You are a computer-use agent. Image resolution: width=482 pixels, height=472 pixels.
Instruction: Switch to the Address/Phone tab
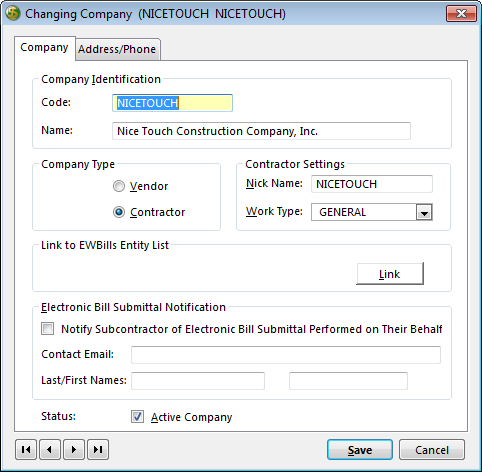117,49
